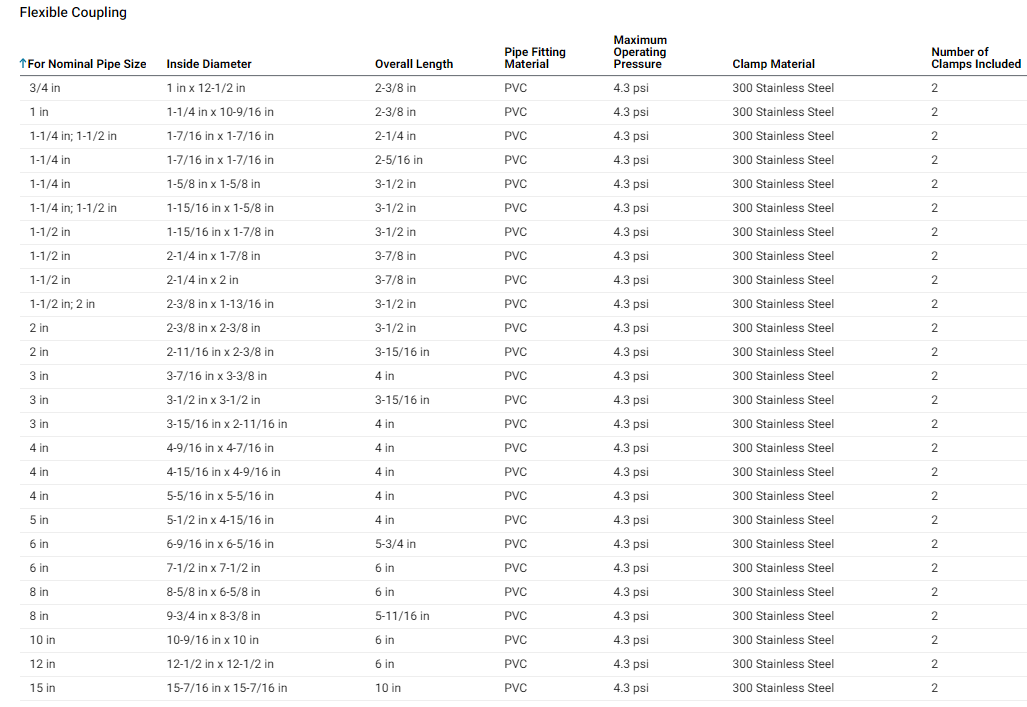
Task: Select the 15 in nominal pipe size row
Action: [42, 688]
